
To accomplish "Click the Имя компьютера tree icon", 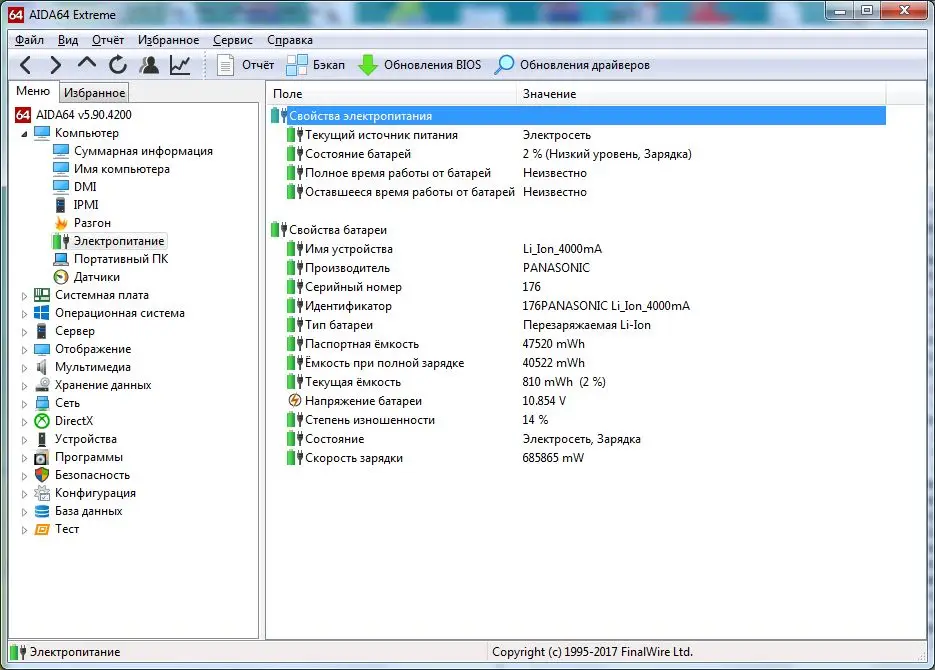I will pyautogui.click(x=61, y=168).
